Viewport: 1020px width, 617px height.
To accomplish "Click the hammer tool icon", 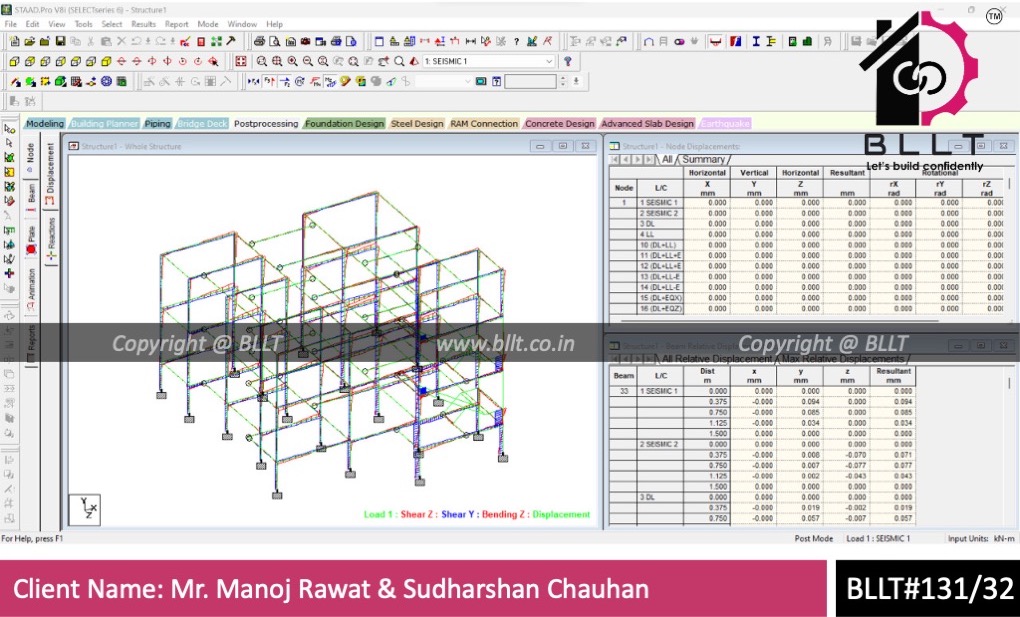I will coord(231,42).
